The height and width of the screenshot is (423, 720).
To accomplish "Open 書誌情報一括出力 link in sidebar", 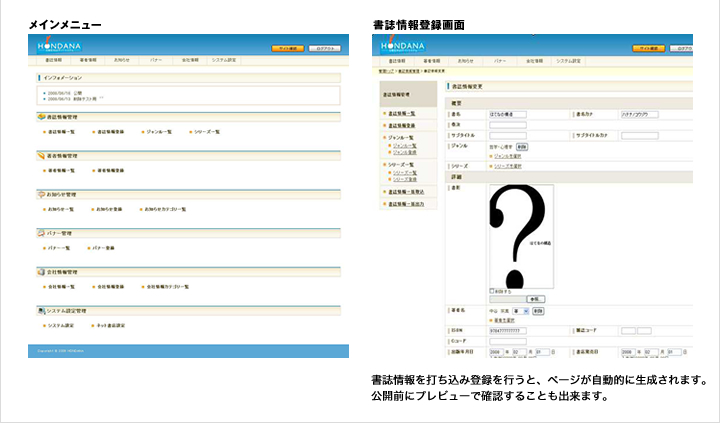I will pos(406,204).
